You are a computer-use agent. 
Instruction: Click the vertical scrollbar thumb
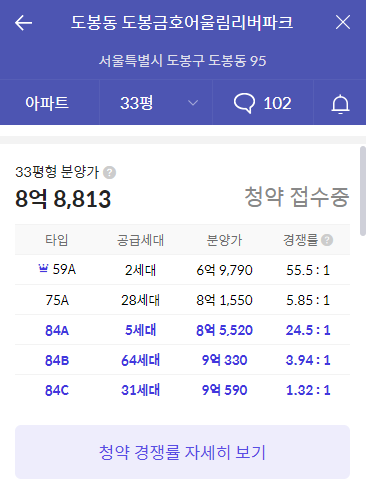(363, 191)
